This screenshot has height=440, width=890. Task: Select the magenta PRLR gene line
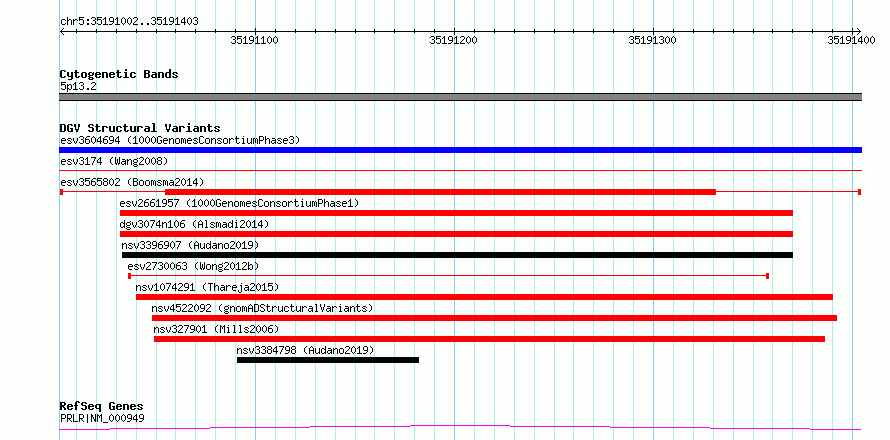[x=460, y=428]
